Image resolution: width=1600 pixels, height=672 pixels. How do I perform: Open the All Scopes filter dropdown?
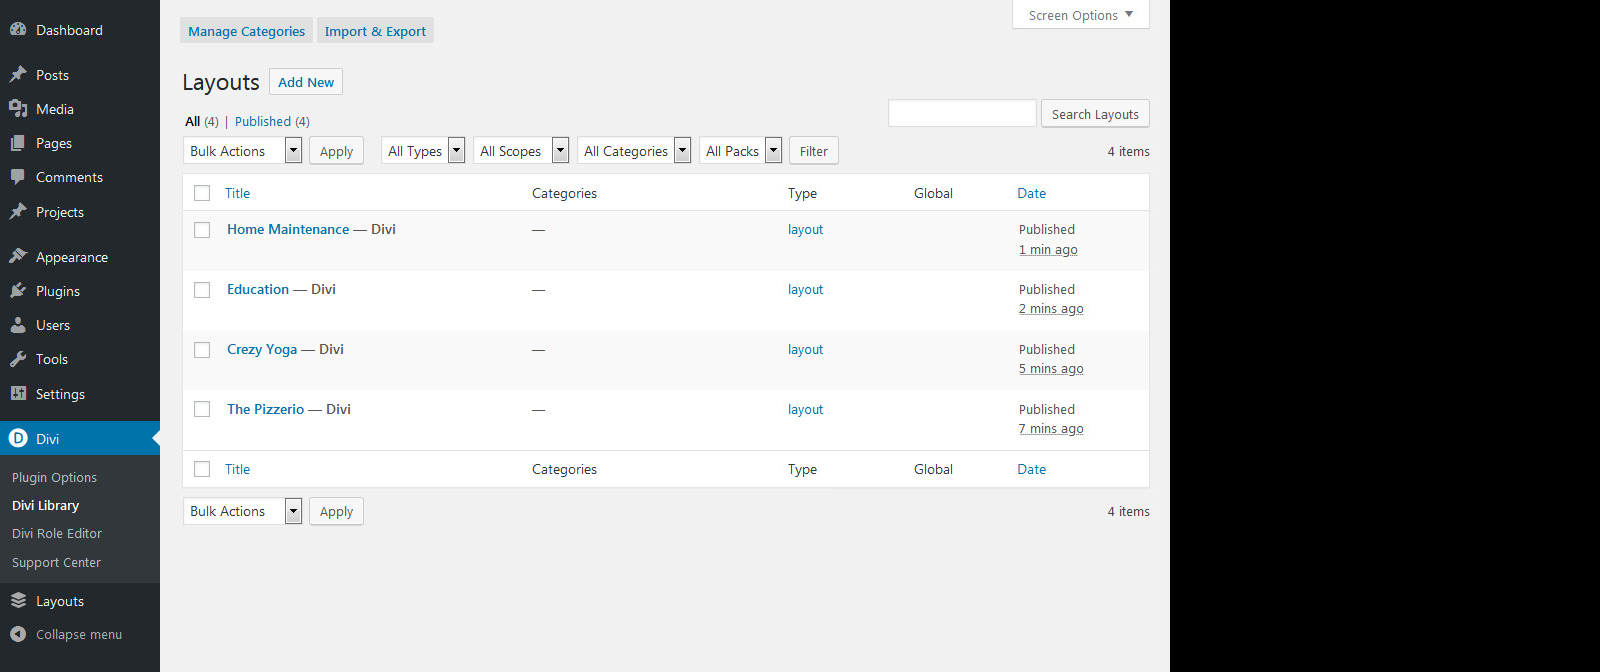521,151
